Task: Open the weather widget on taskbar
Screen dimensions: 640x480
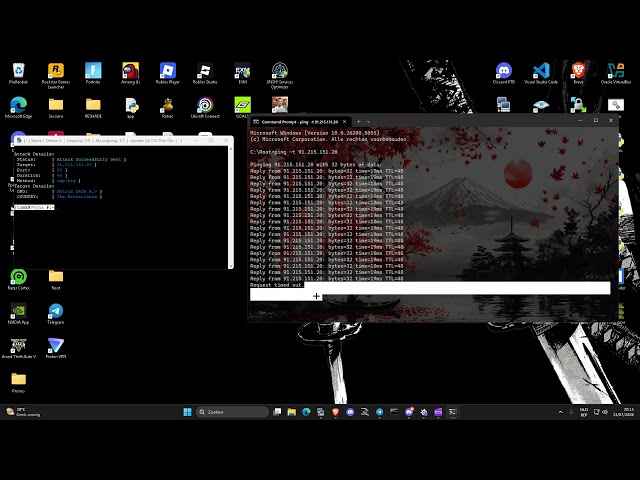Action: (23, 412)
